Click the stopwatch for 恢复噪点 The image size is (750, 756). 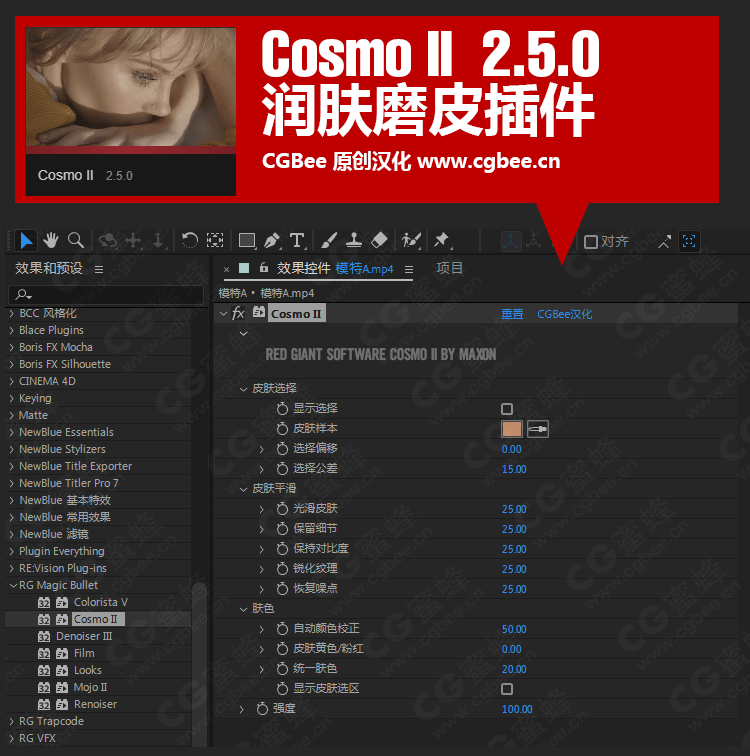click(282, 589)
